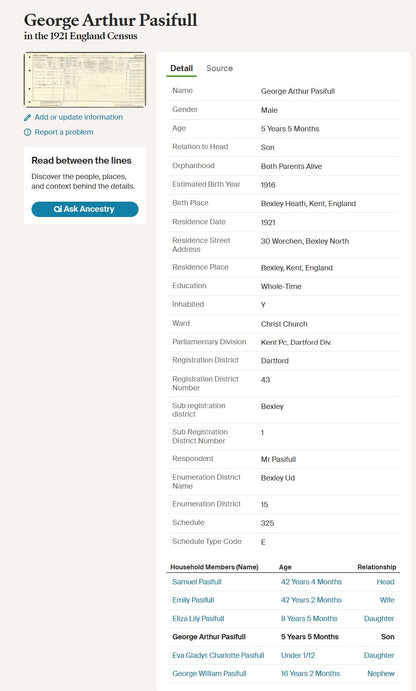Open Samuel Pasifull's record
Screen dimensions: 416x691
(197, 582)
